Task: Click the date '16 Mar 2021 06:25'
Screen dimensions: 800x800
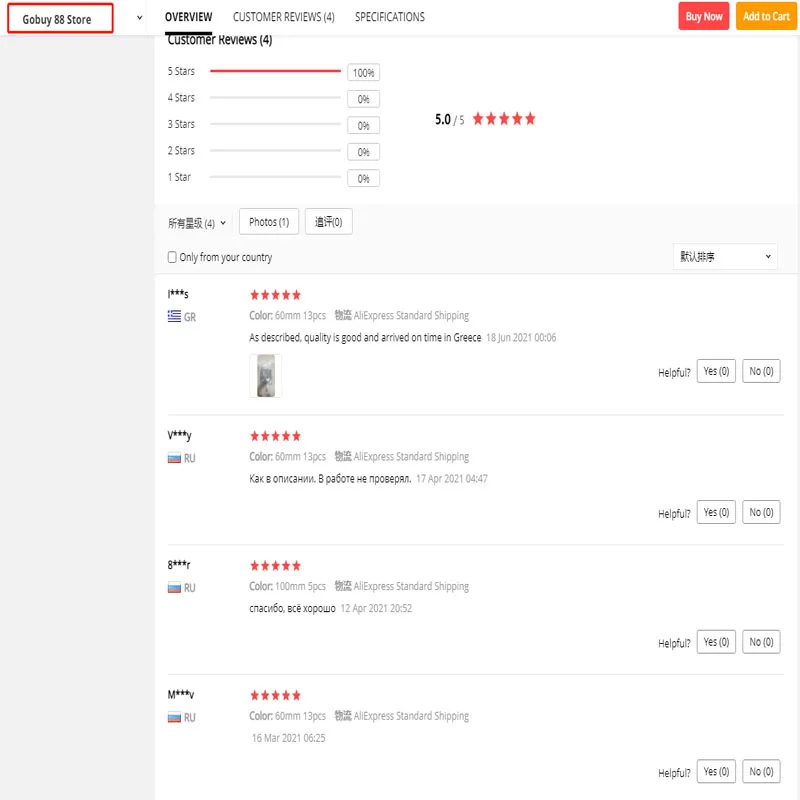Action: click(288, 738)
